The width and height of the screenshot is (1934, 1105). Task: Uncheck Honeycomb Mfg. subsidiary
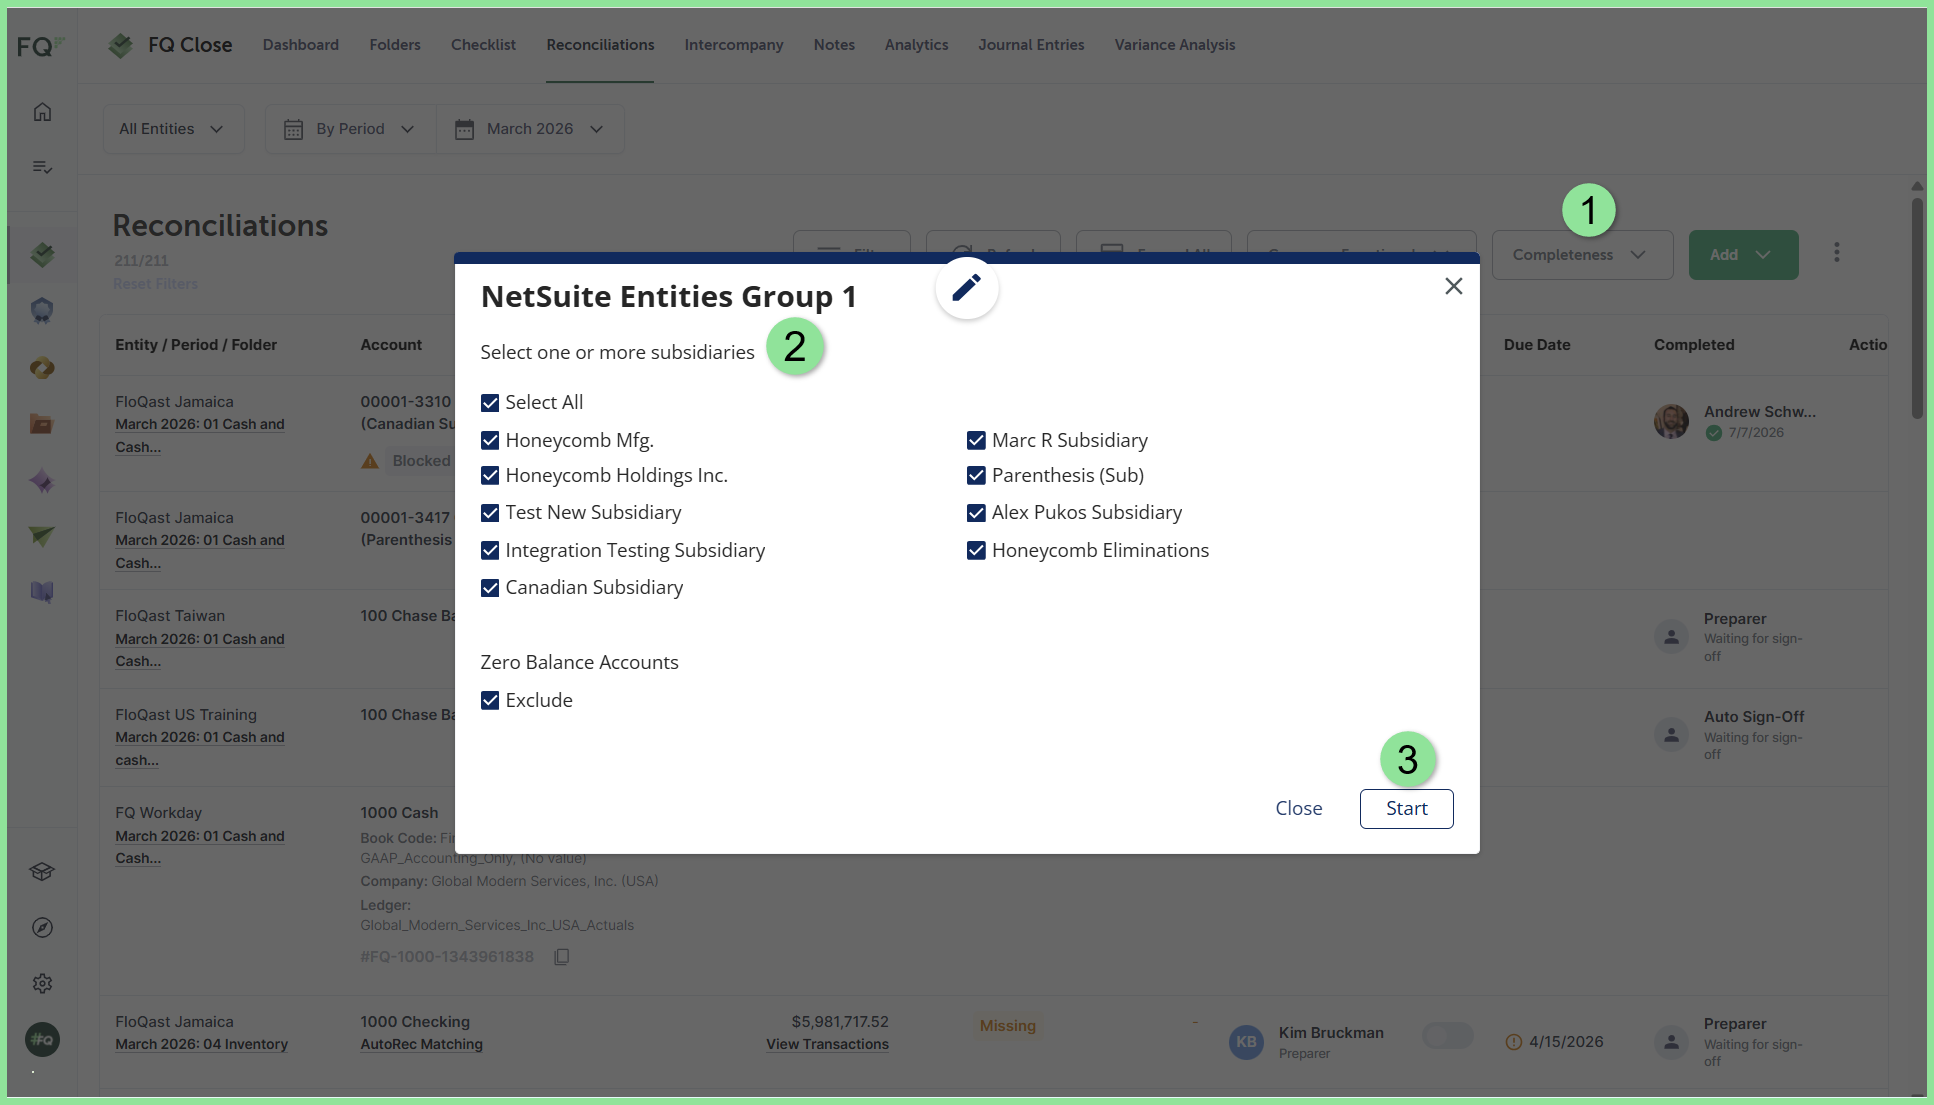[490, 441]
